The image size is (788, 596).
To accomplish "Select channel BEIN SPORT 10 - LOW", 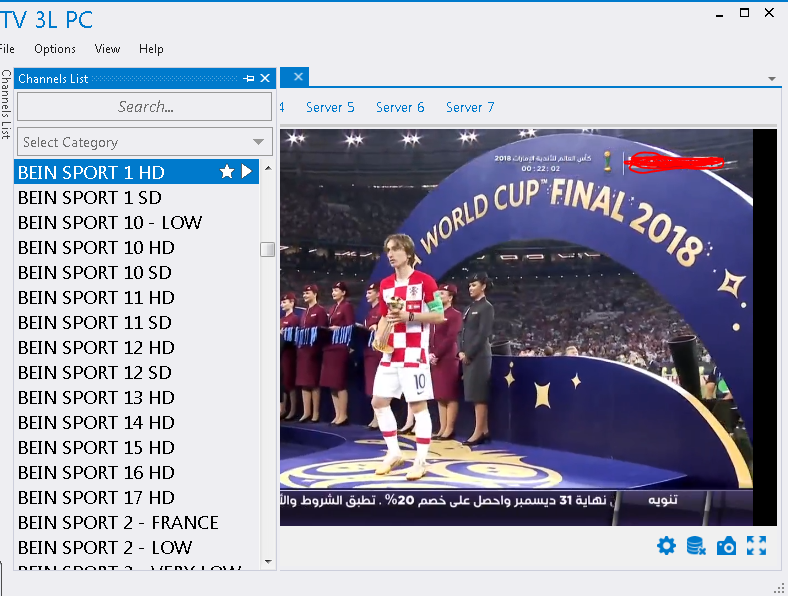I will pyautogui.click(x=136, y=223).
